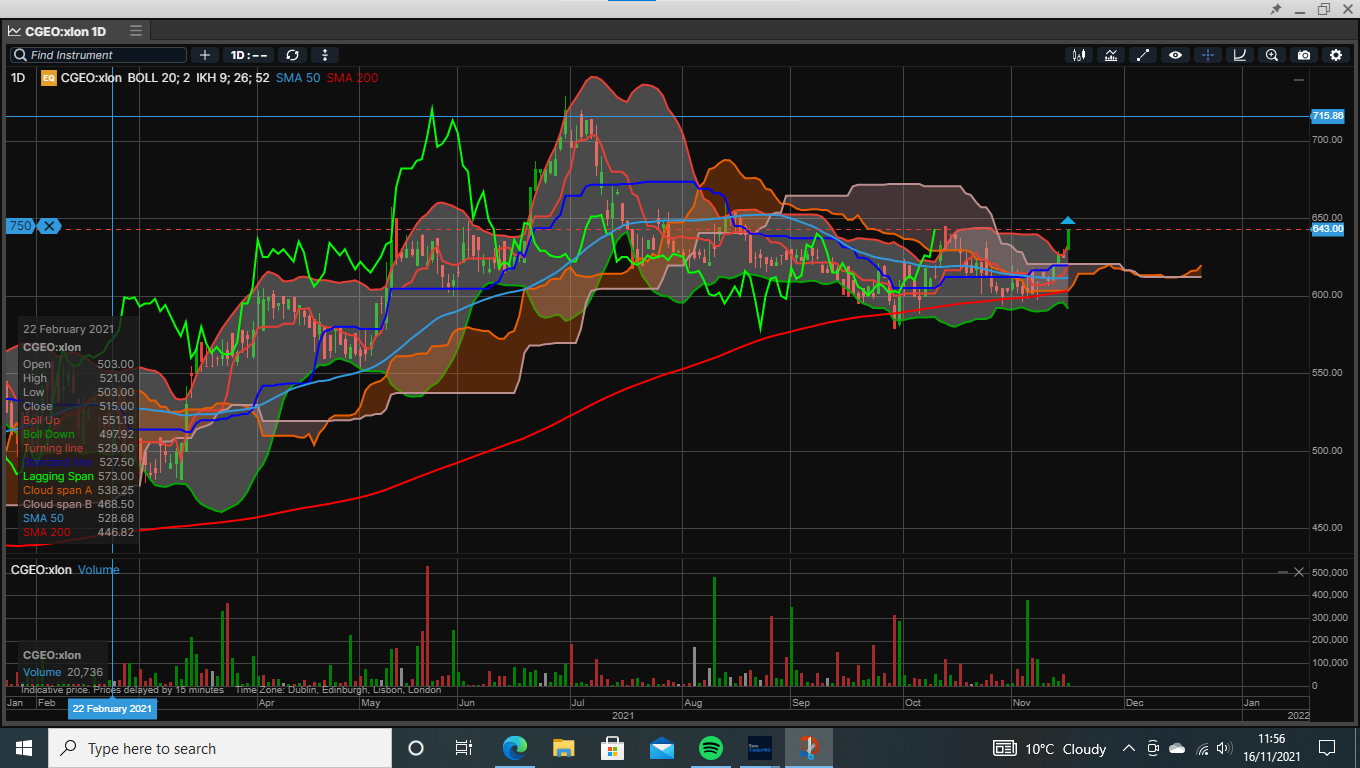Open chart settings gear
The height and width of the screenshot is (768, 1360).
(1336, 55)
